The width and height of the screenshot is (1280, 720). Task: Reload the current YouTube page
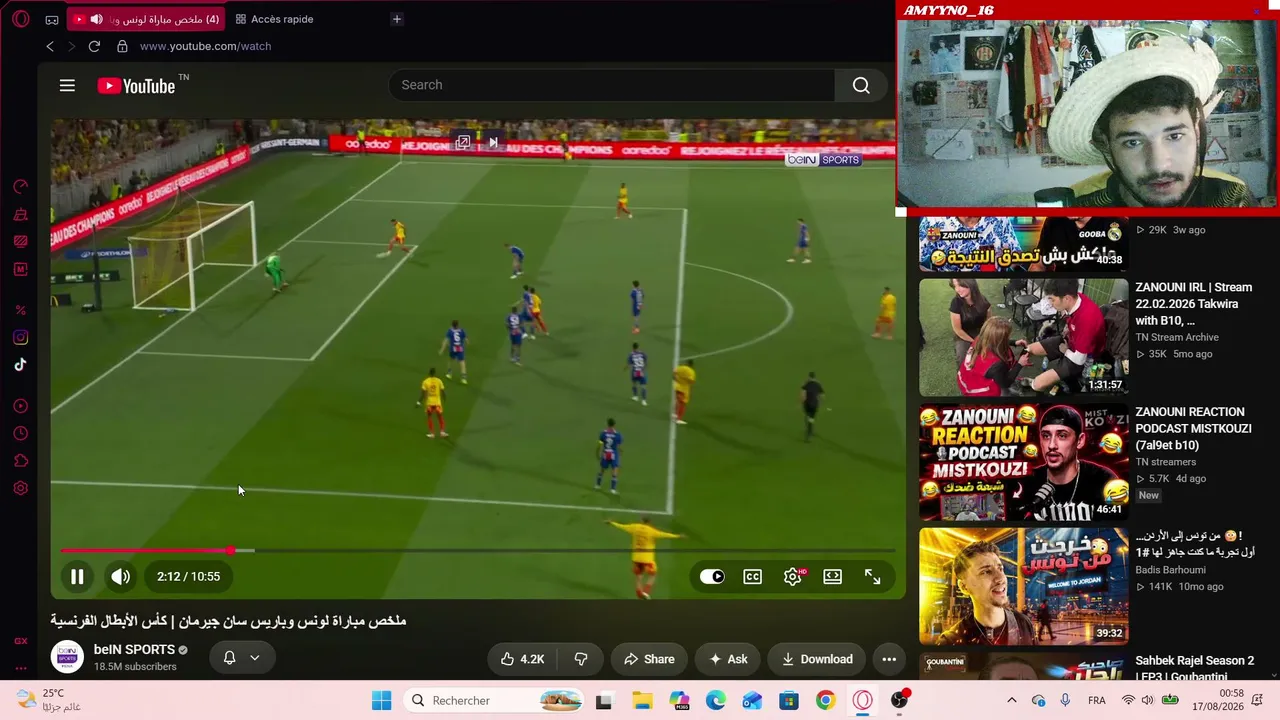pos(94,46)
